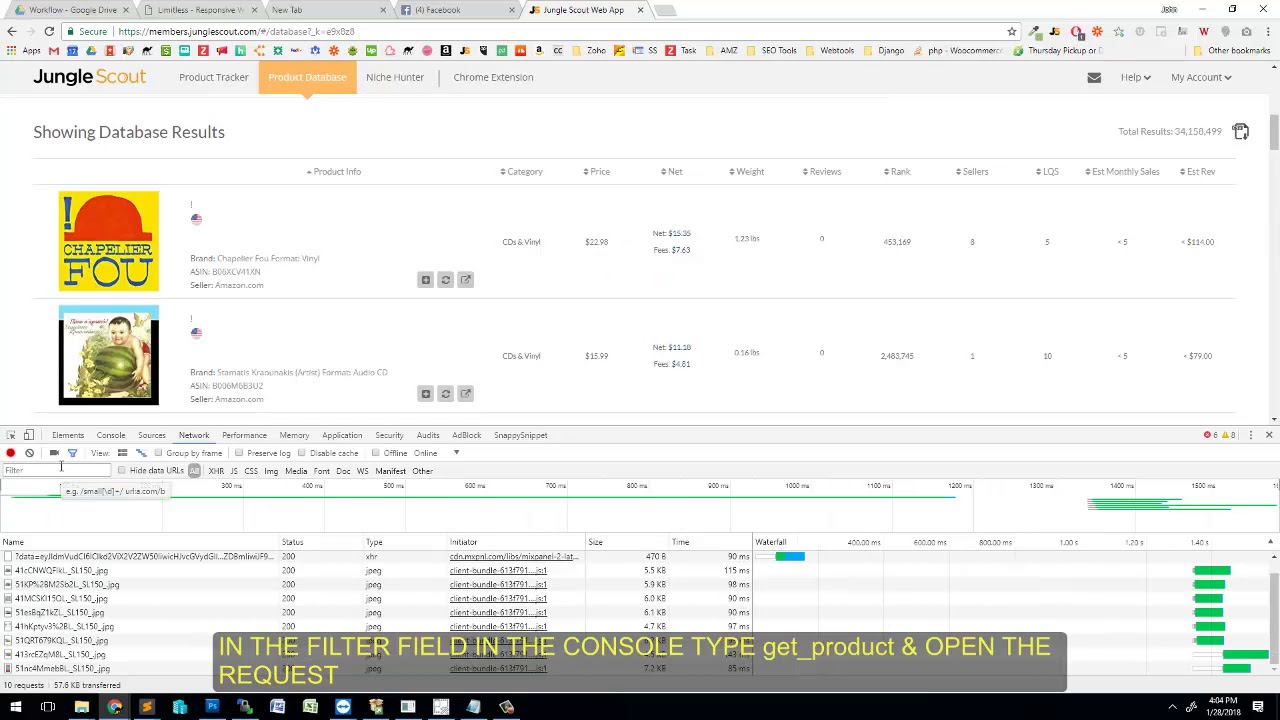
Task: Filter network requests by JS
Action: [x=234, y=471]
